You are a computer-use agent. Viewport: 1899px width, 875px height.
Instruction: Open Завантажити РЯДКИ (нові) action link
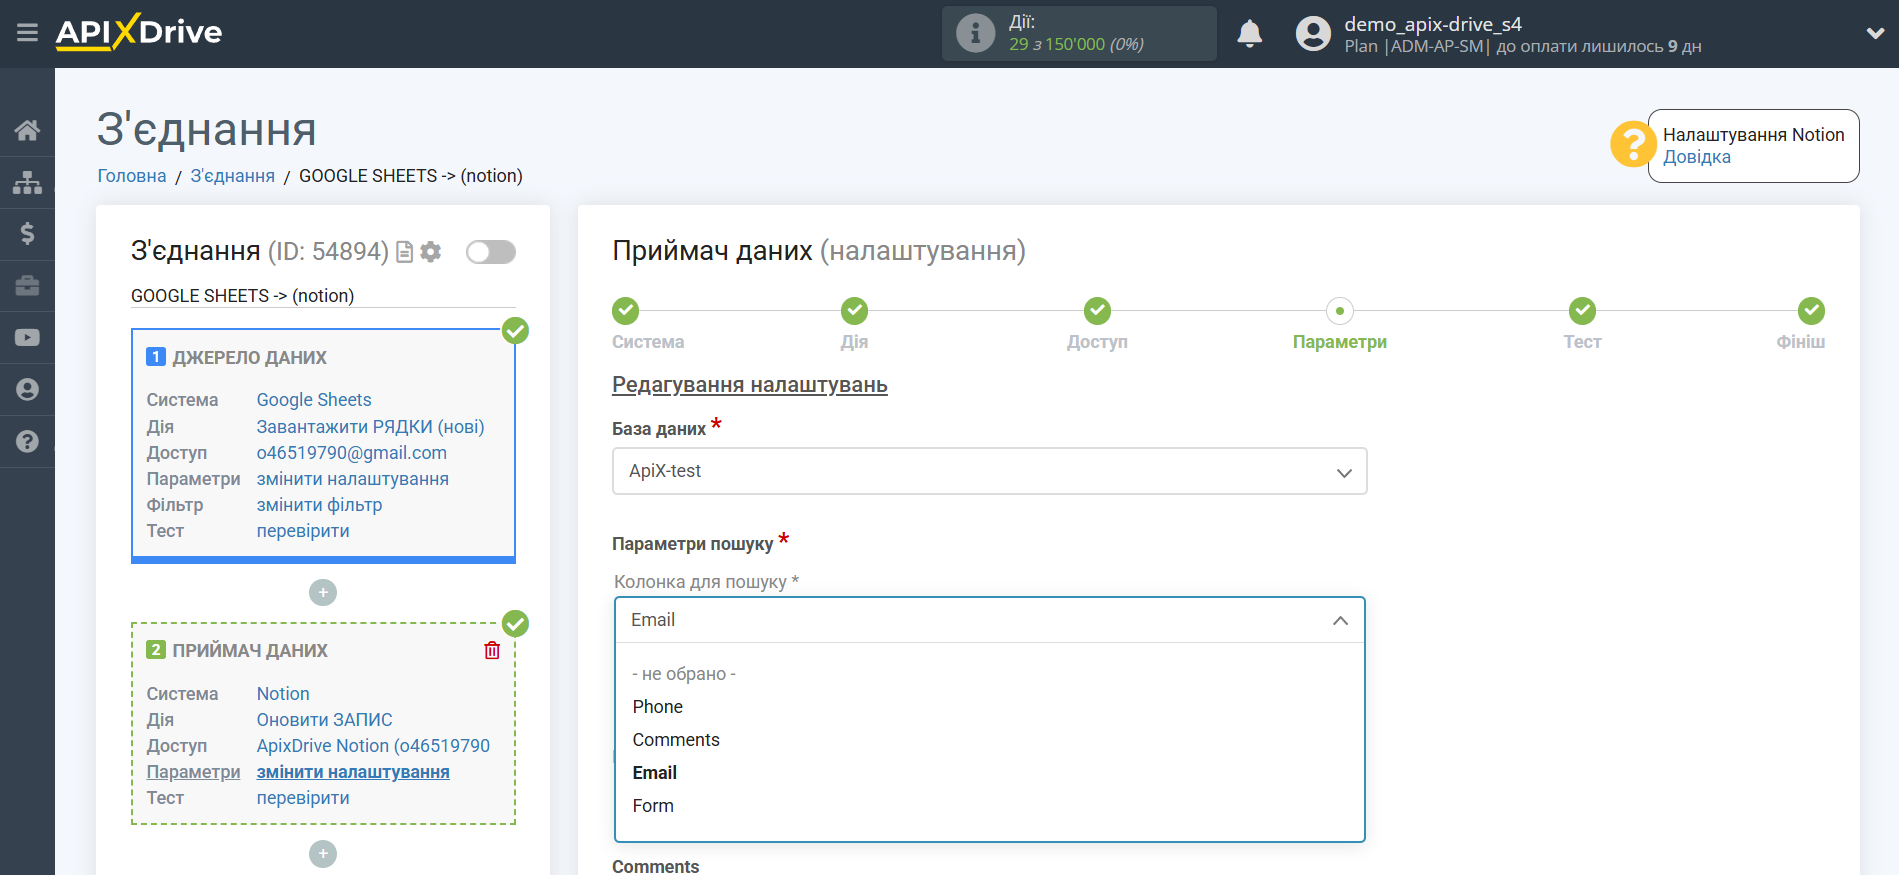click(370, 427)
